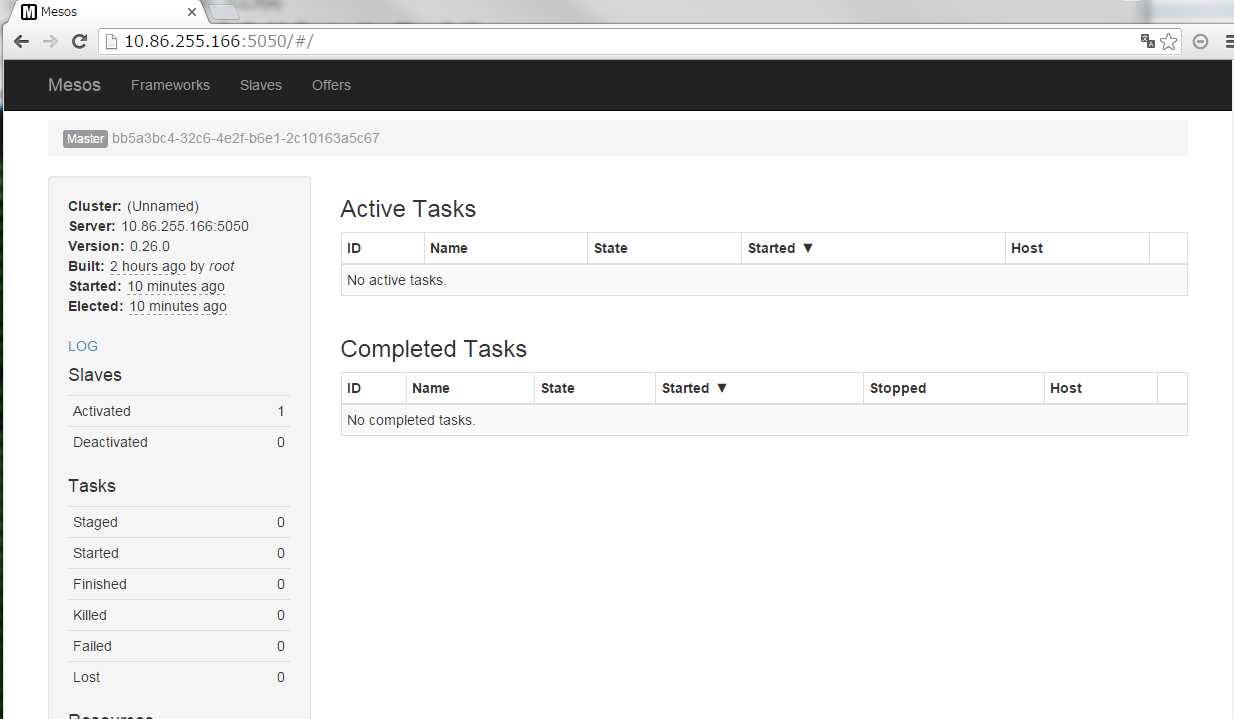
Task: Open the Chrome menu hamburger icon
Action: 1230,41
